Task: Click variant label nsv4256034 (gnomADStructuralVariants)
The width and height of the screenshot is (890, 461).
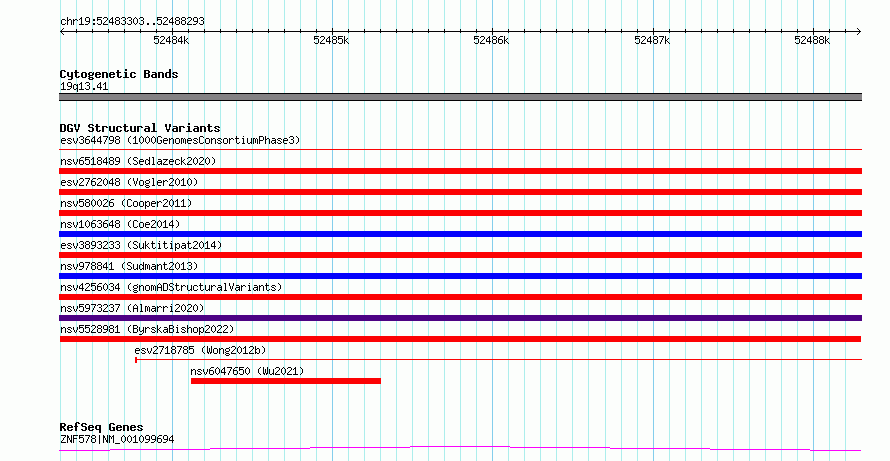Action: (x=171, y=287)
